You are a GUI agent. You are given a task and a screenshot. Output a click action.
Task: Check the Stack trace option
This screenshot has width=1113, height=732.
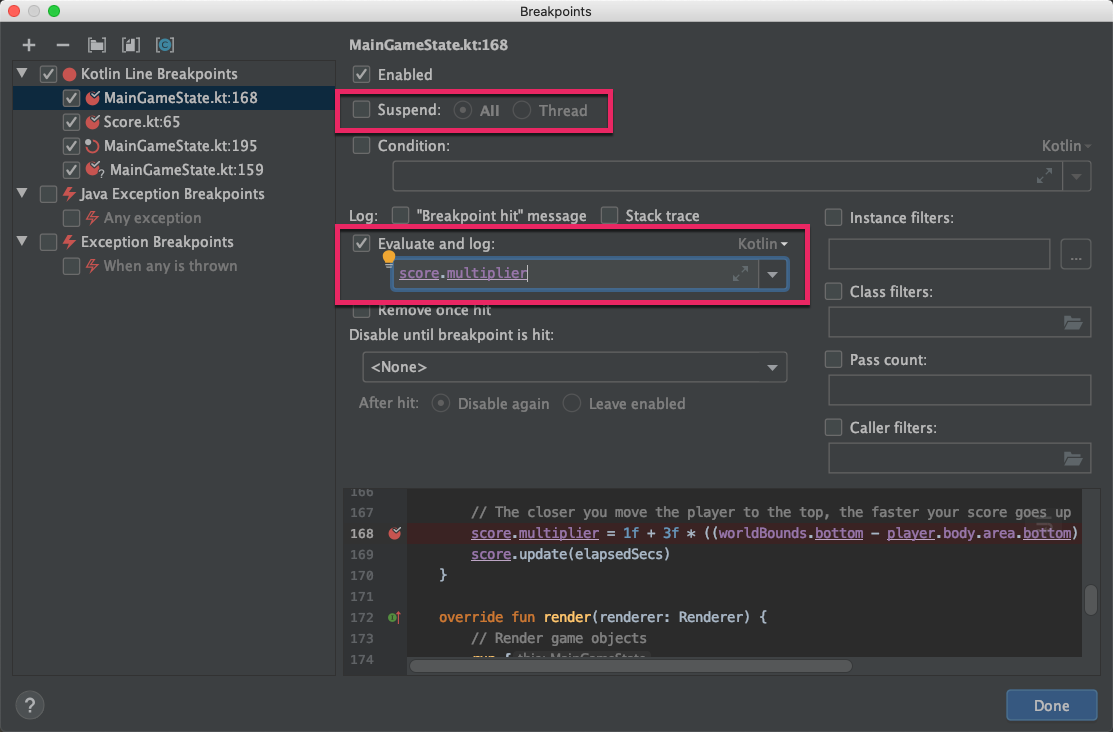click(x=609, y=215)
